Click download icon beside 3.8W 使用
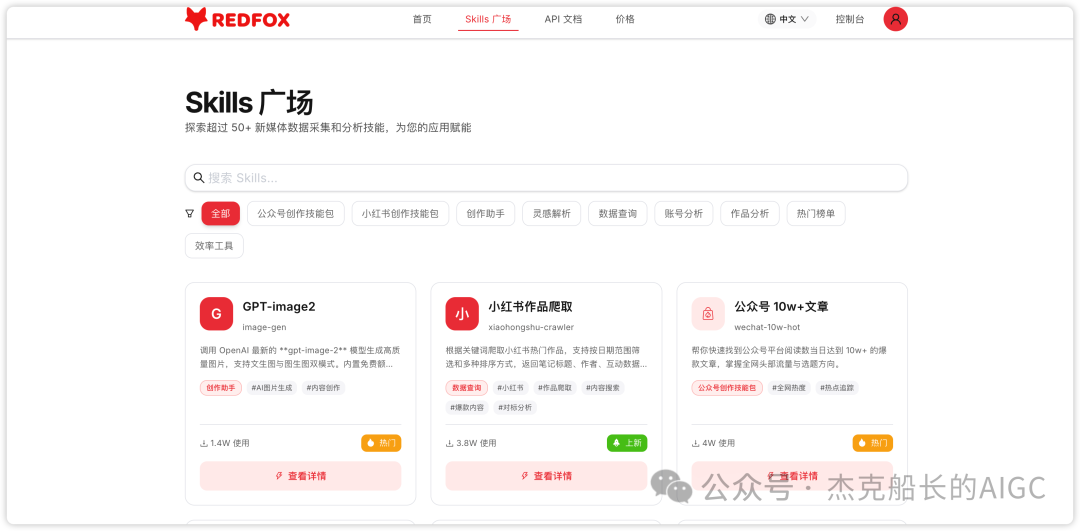This screenshot has height=531, width=1080. coord(450,444)
